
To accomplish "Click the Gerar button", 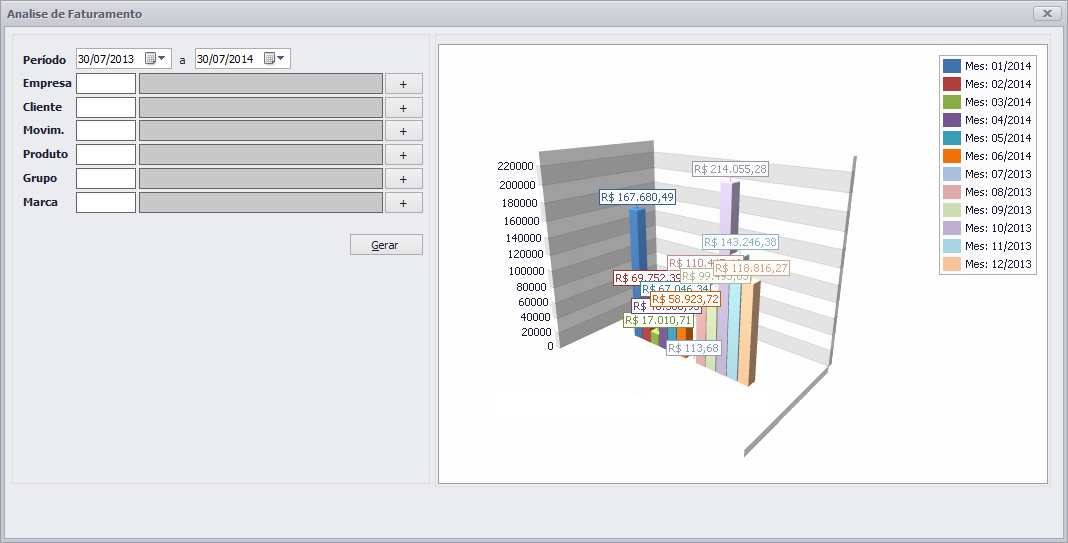I will [386, 245].
